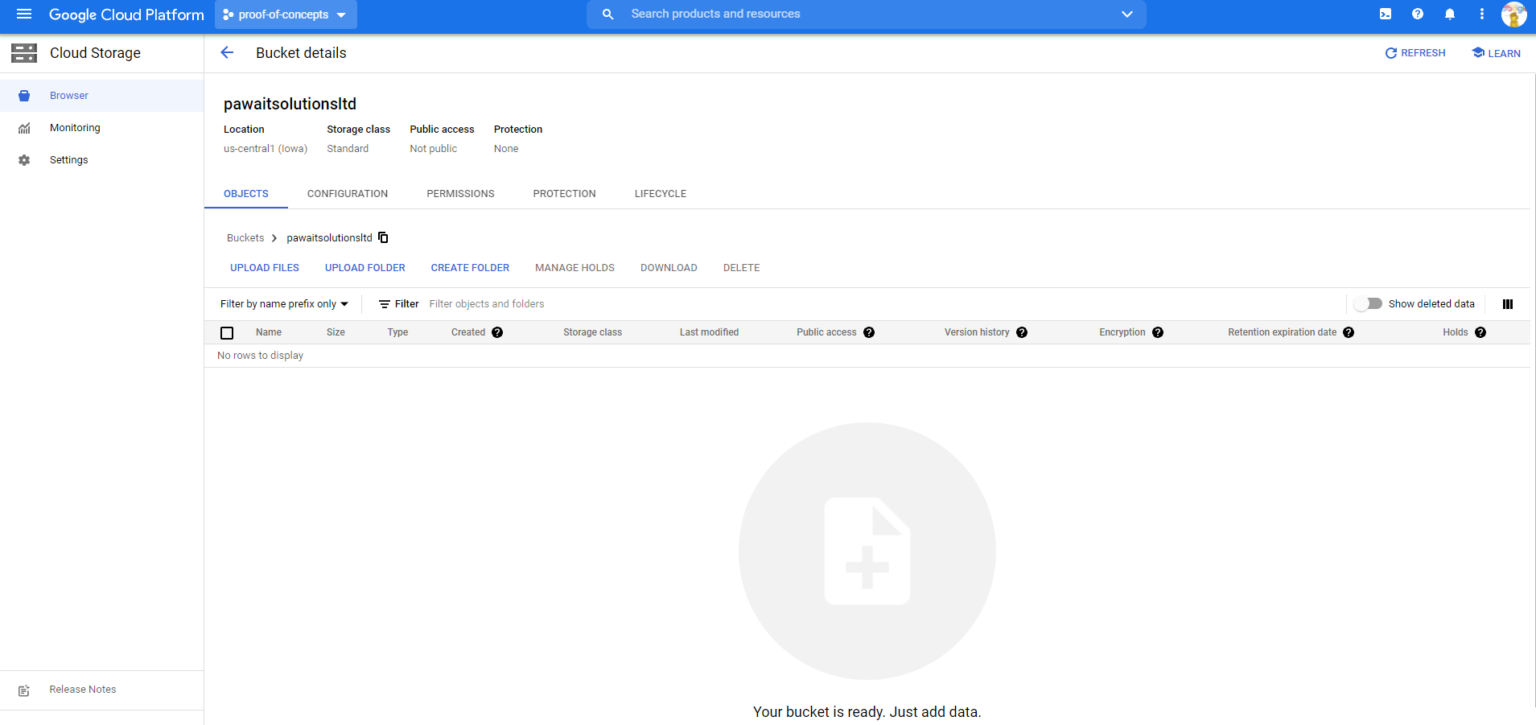Click the back arrow next to Bucket details
Image resolution: width=1536 pixels, height=725 pixels.
[x=227, y=53]
